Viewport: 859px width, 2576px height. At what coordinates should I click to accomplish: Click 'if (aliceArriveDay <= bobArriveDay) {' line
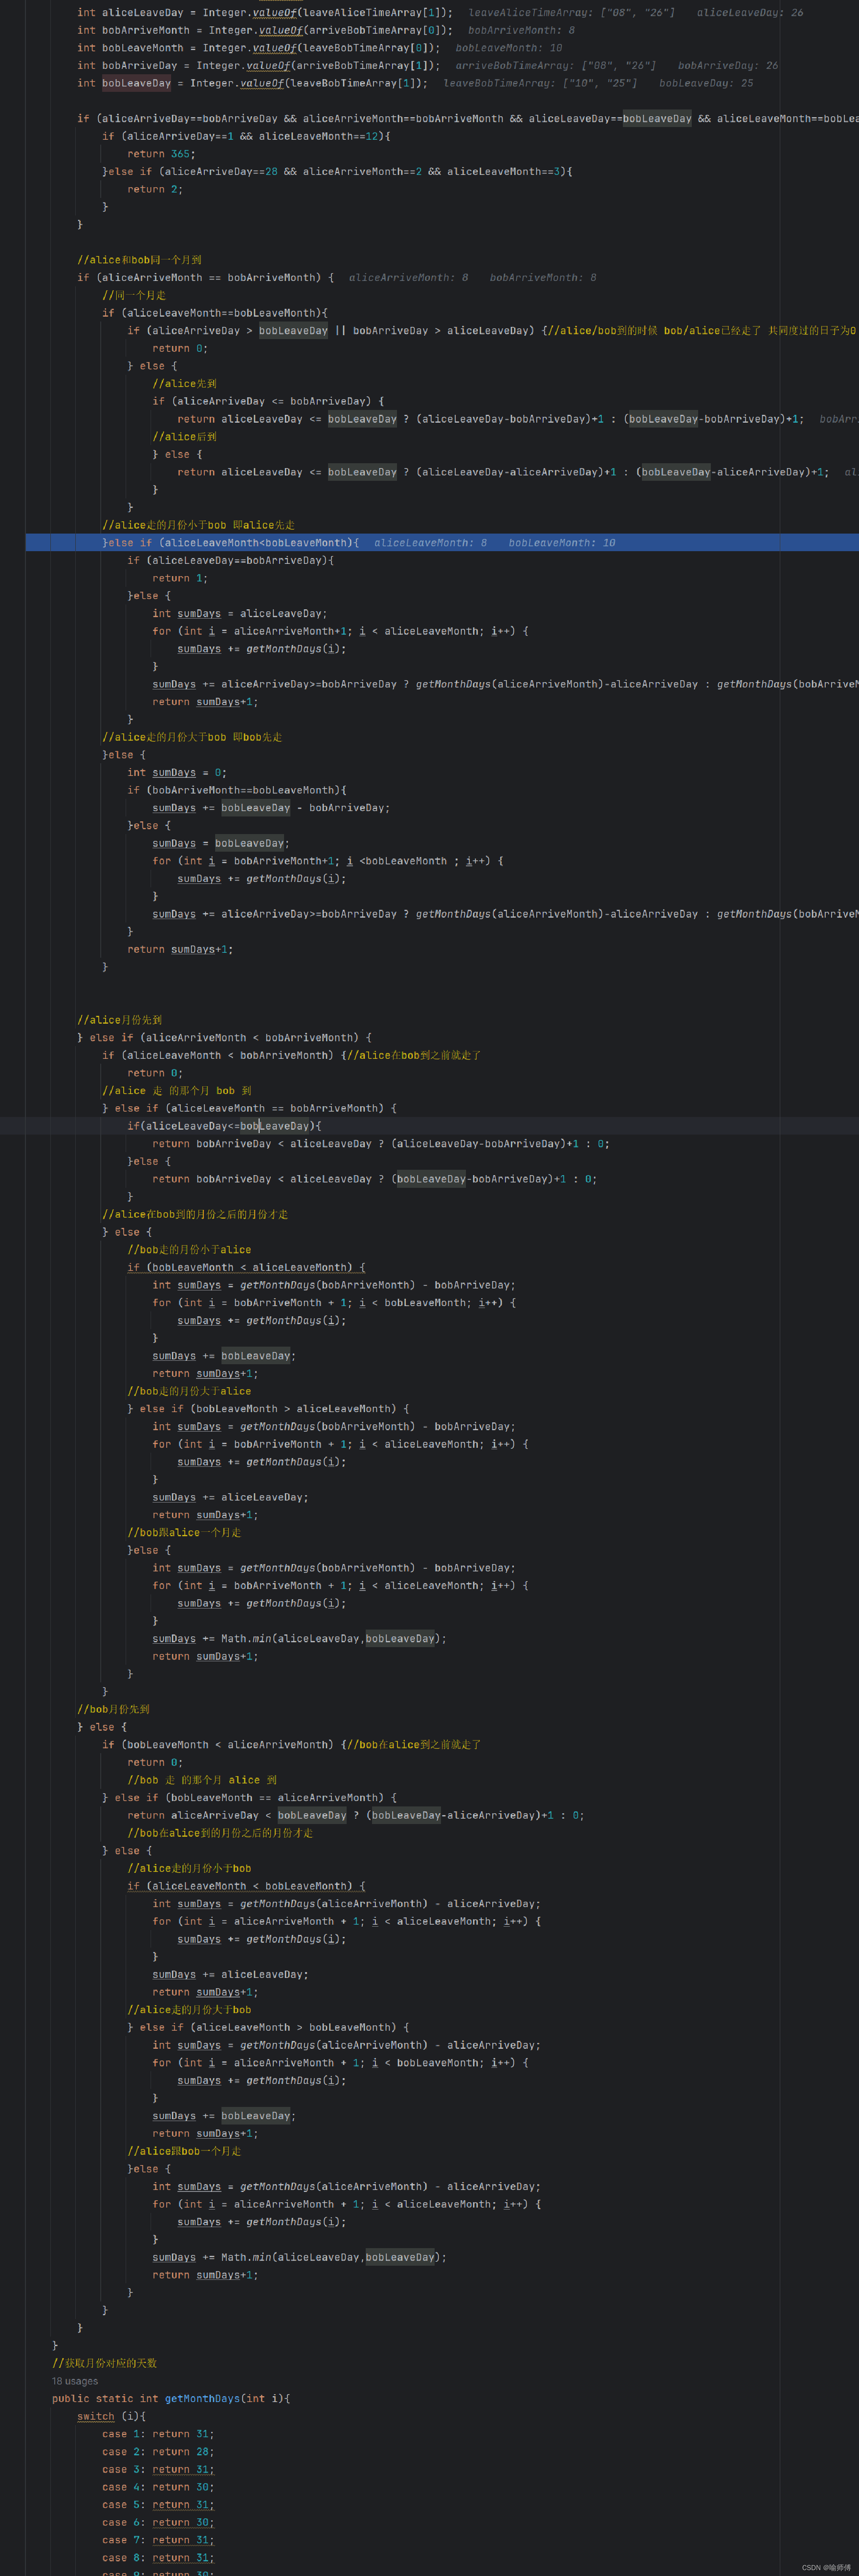pos(267,401)
